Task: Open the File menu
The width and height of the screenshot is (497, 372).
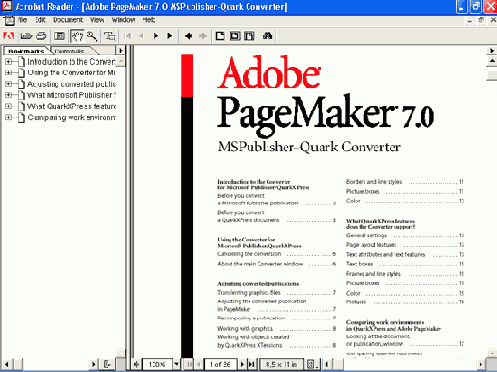Action: [23, 20]
